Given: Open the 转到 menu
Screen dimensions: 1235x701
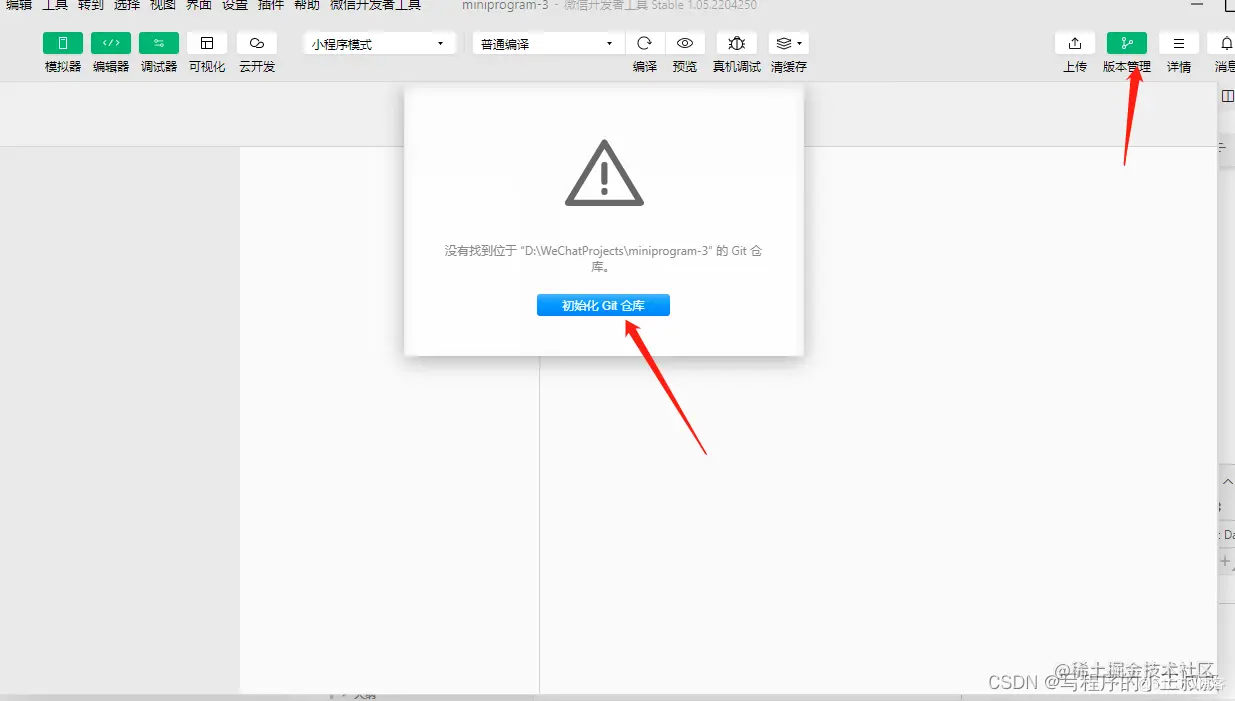Looking at the screenshot, I should [91, 5].
